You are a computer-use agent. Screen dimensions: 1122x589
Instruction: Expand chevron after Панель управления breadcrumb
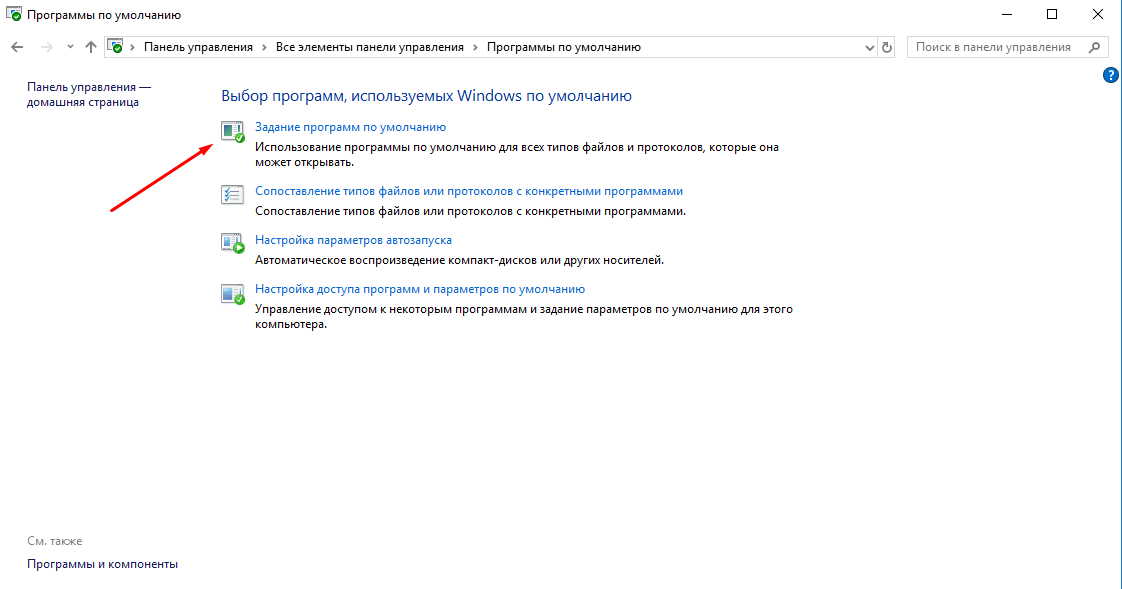coord(264,47)
